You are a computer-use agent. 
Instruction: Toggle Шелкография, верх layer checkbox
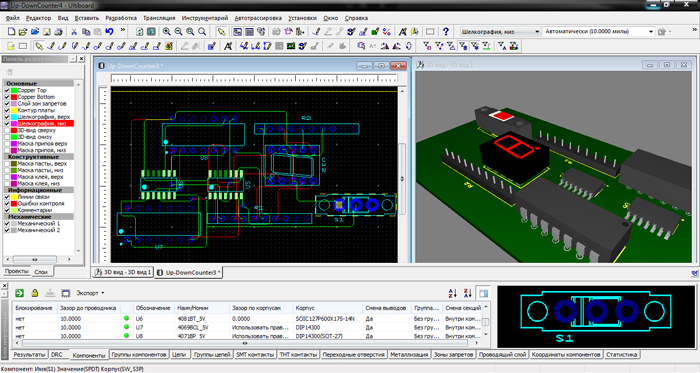7,117
